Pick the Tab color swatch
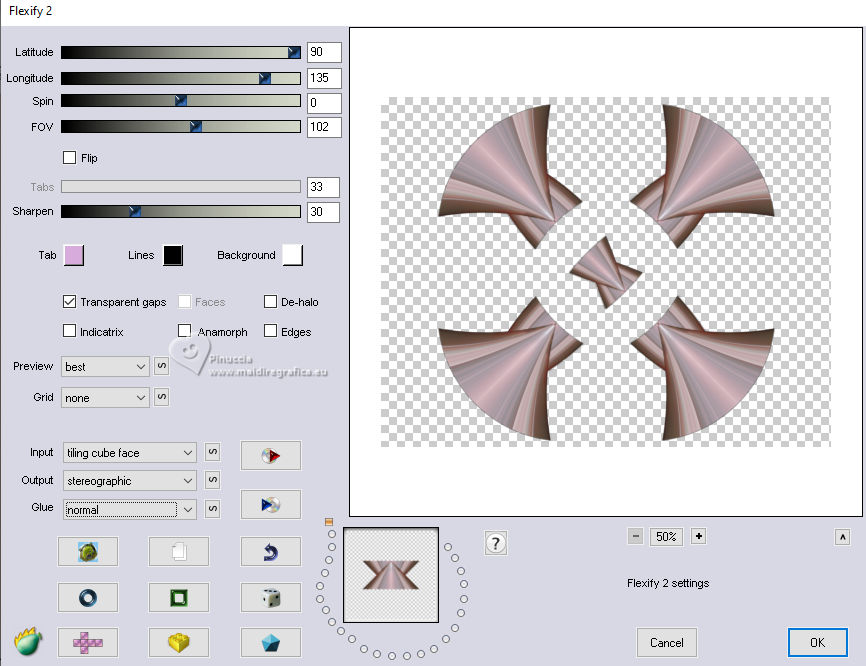Screen dimensions: 866x666 (x=74, y=255)
